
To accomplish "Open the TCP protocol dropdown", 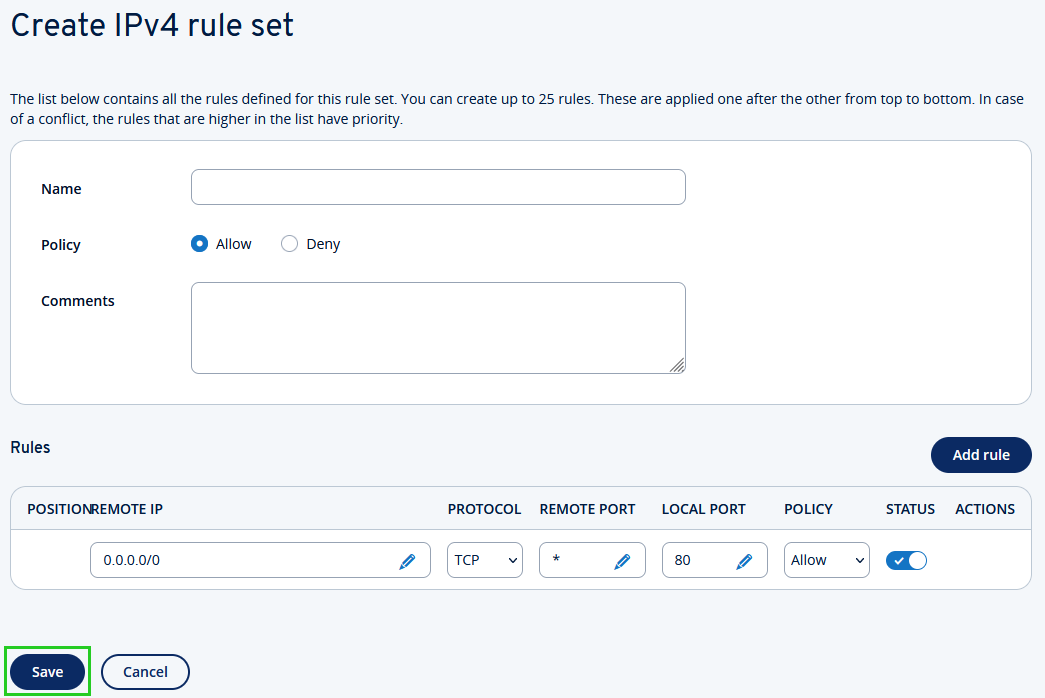I will pos(484,560).
